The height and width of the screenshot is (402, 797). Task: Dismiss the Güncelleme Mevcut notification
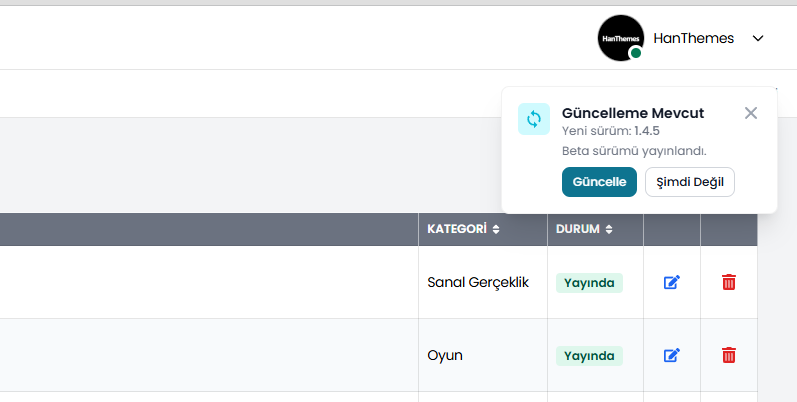[x=751, y=113]
